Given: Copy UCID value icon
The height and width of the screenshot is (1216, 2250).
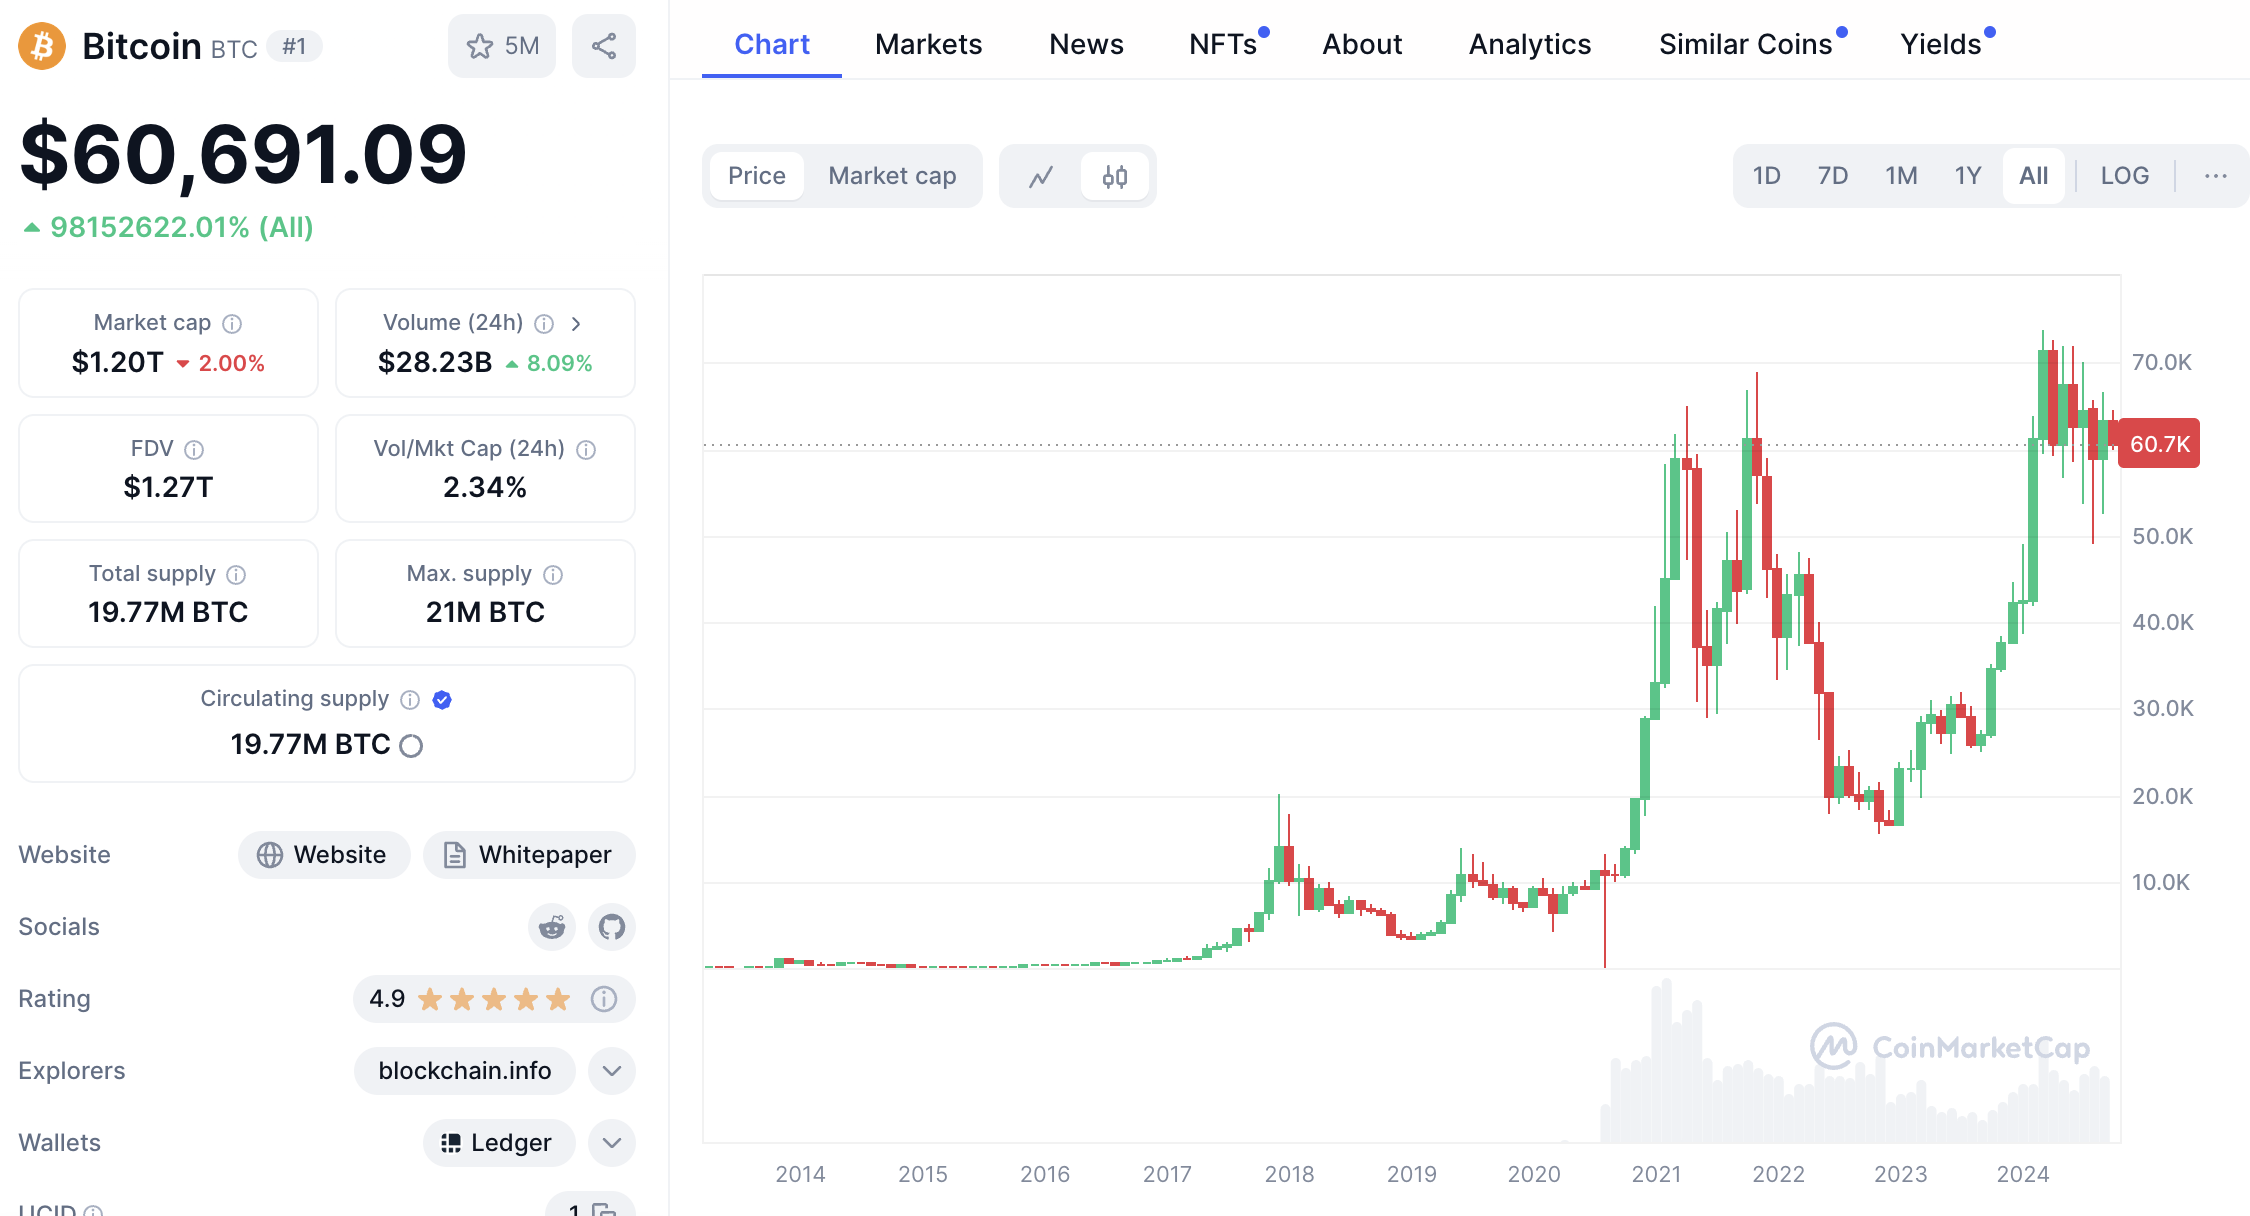Looking at the screenshot, I should point(604,1208).
